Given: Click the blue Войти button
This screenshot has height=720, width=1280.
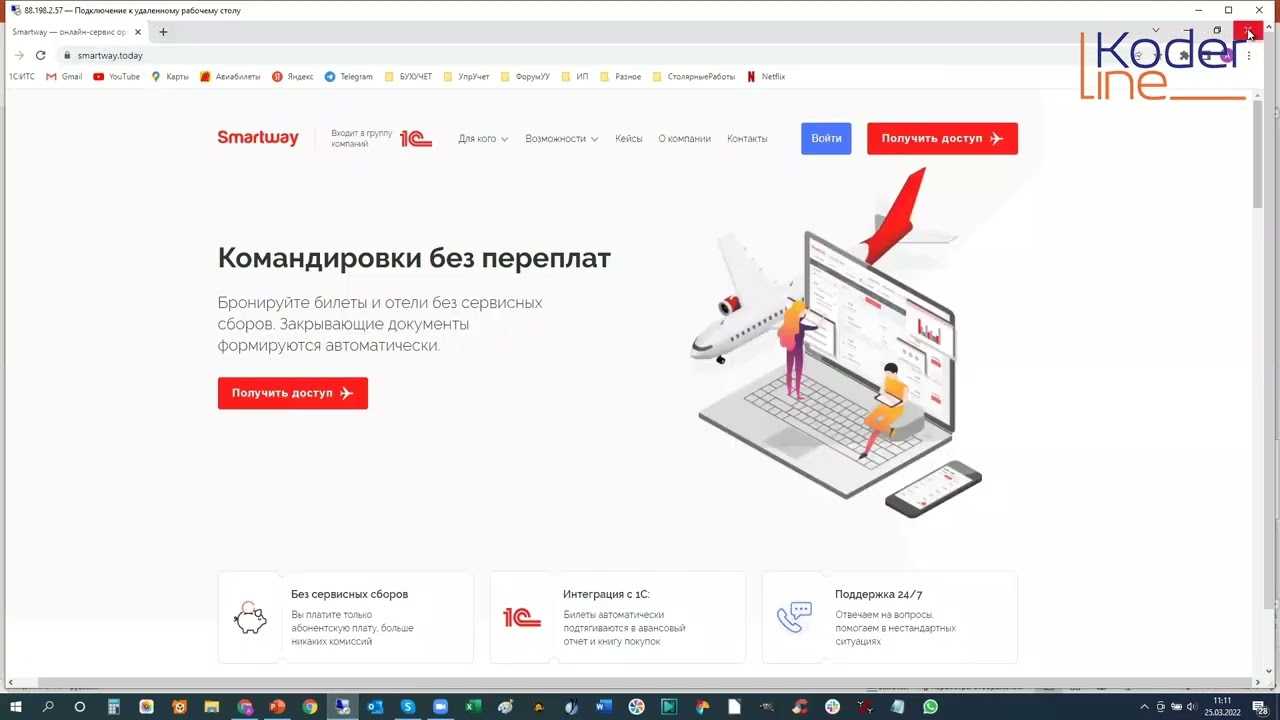Looking at the screenshot, I should tap(826, 139).
